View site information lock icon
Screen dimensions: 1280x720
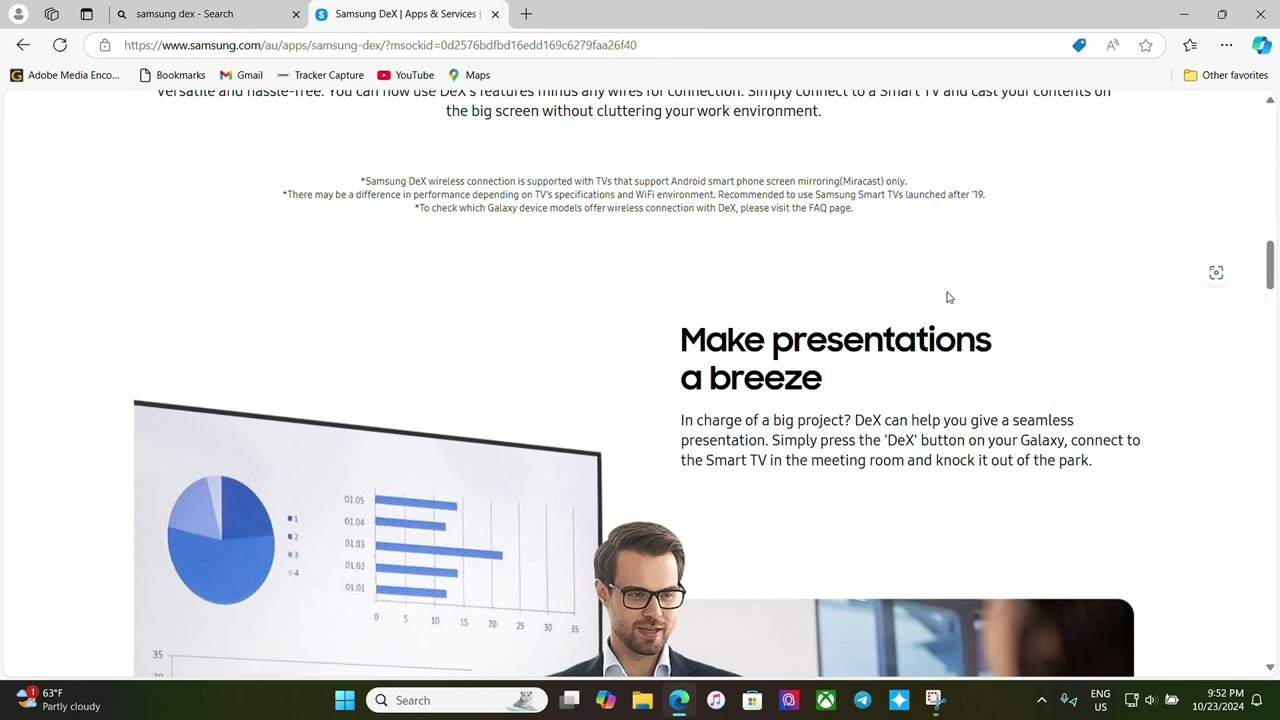[104, 45]
